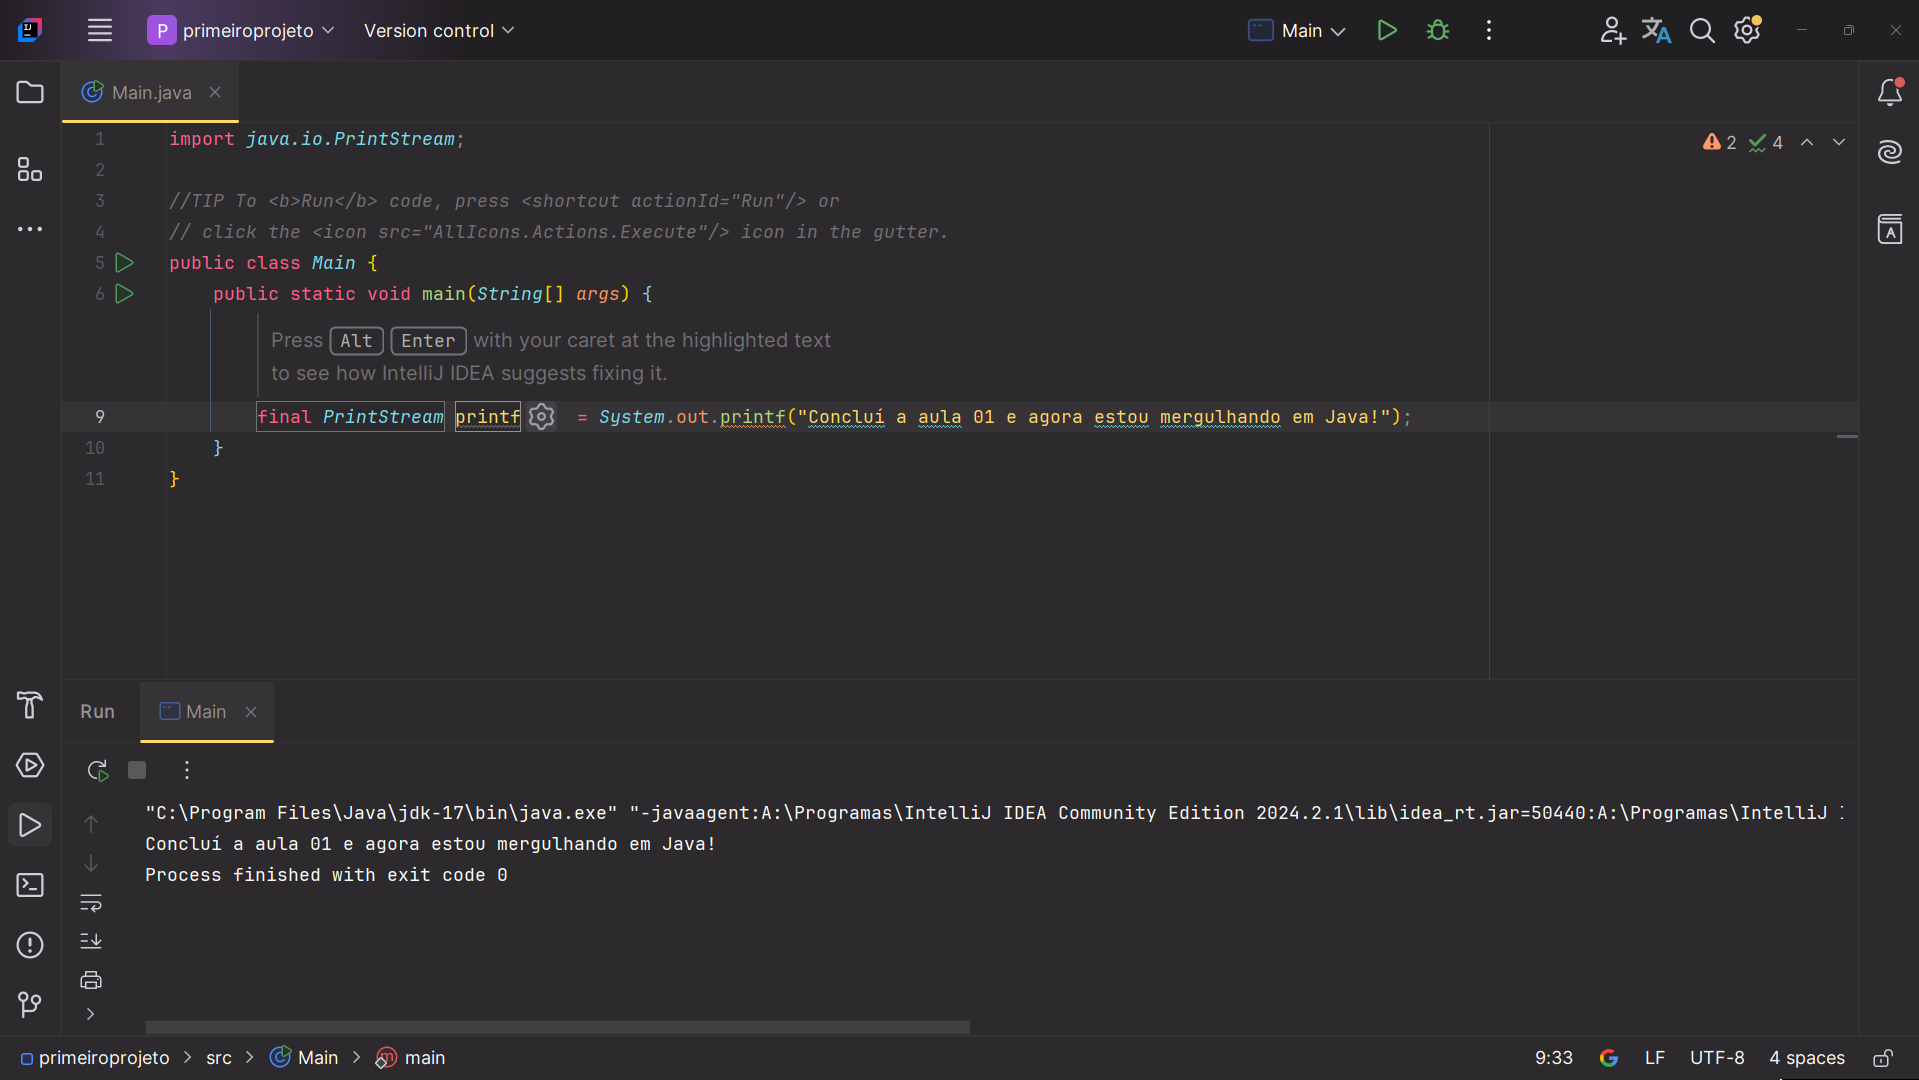
Task: Open the Project tool window folder icon
Action: point(30,92)
